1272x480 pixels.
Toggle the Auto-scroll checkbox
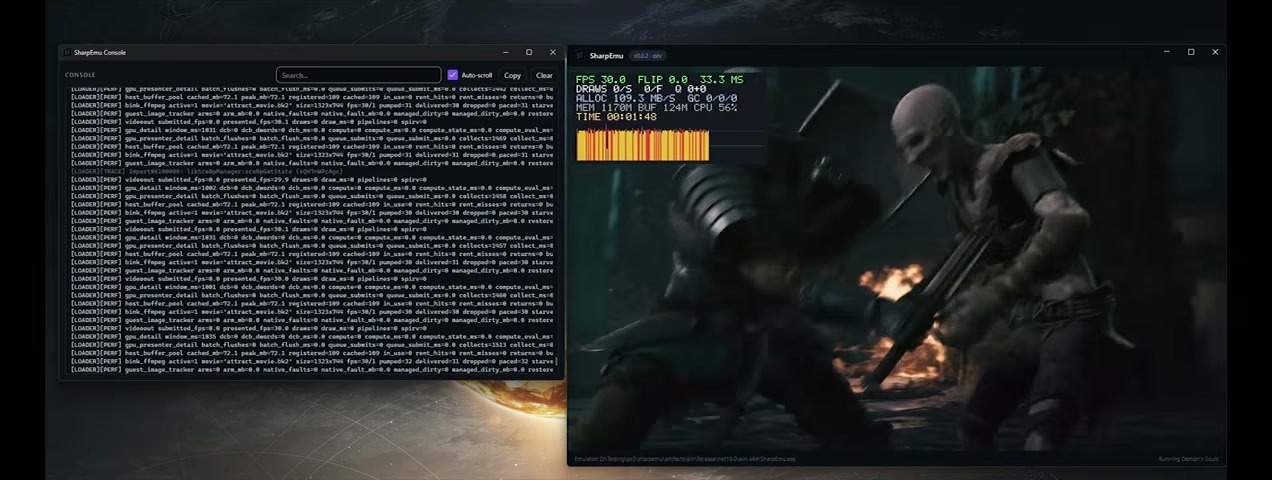click(x=453, y=75)
